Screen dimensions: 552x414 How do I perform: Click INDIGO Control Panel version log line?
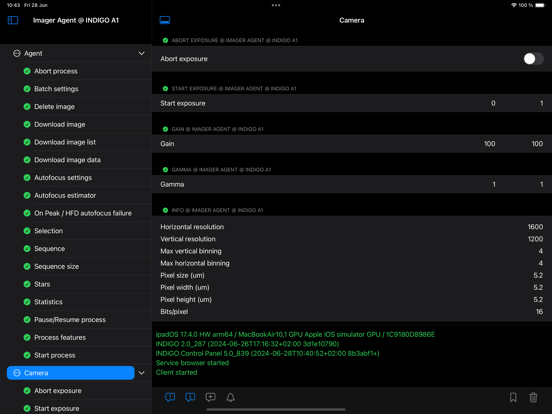[268, 353]
